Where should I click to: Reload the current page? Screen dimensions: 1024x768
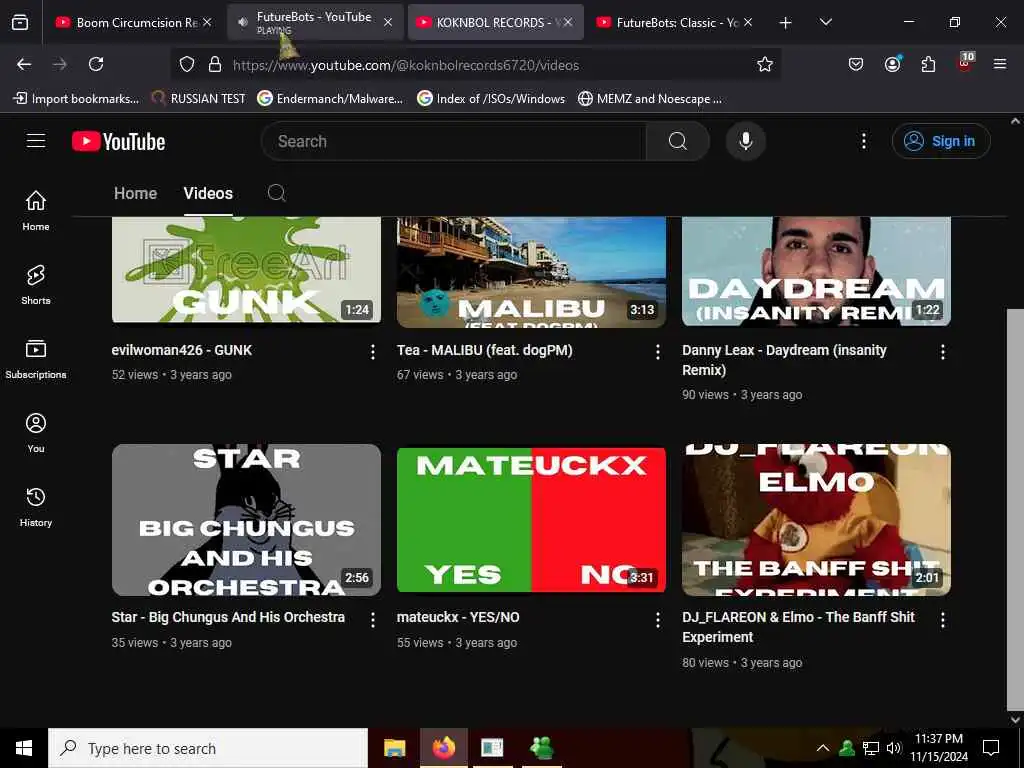96,64
